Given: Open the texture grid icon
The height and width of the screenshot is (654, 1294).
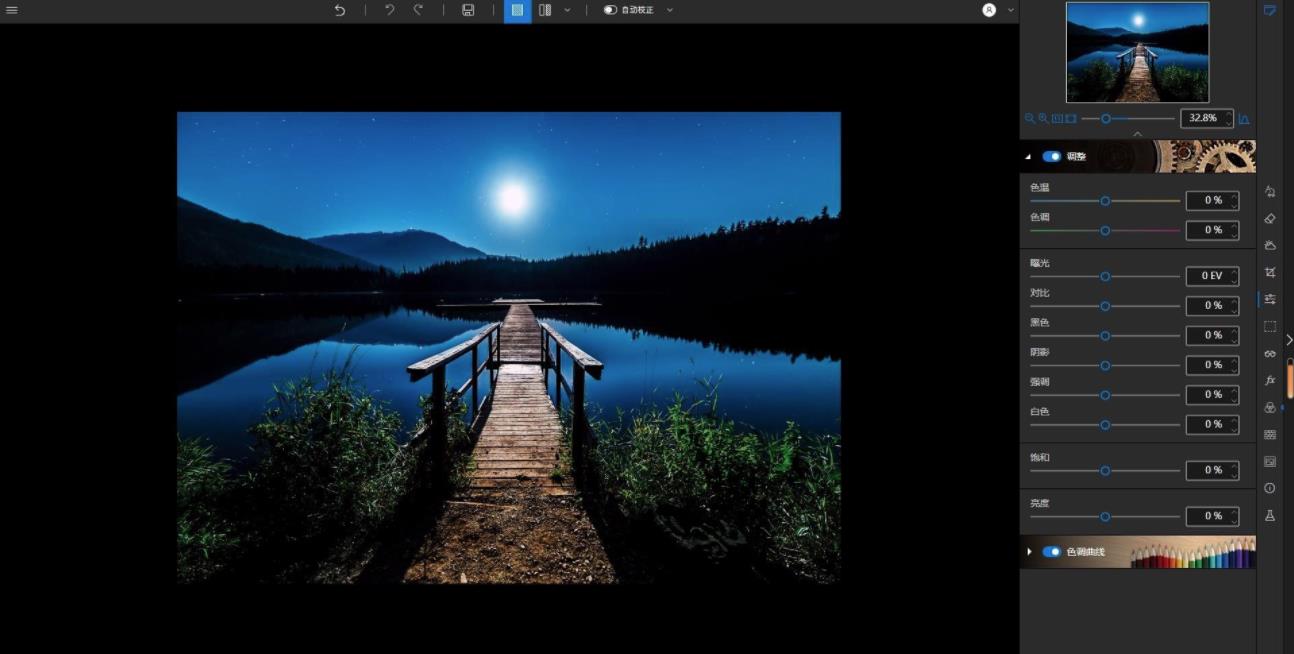Looking at the screenshot, I should coord(1270,435).
